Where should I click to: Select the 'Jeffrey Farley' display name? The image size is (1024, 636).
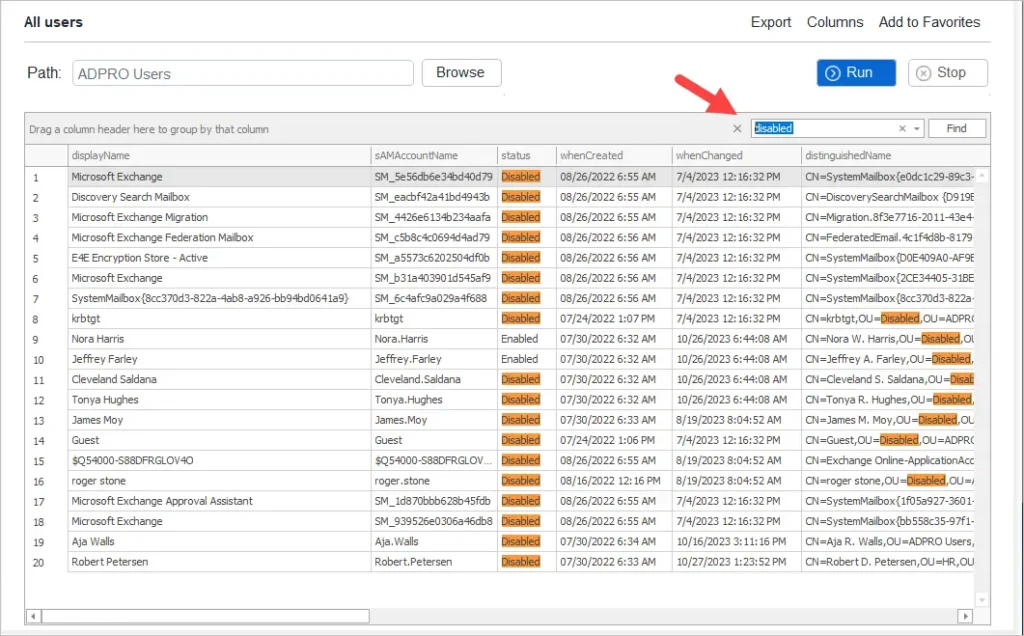[x=104, y=359]
